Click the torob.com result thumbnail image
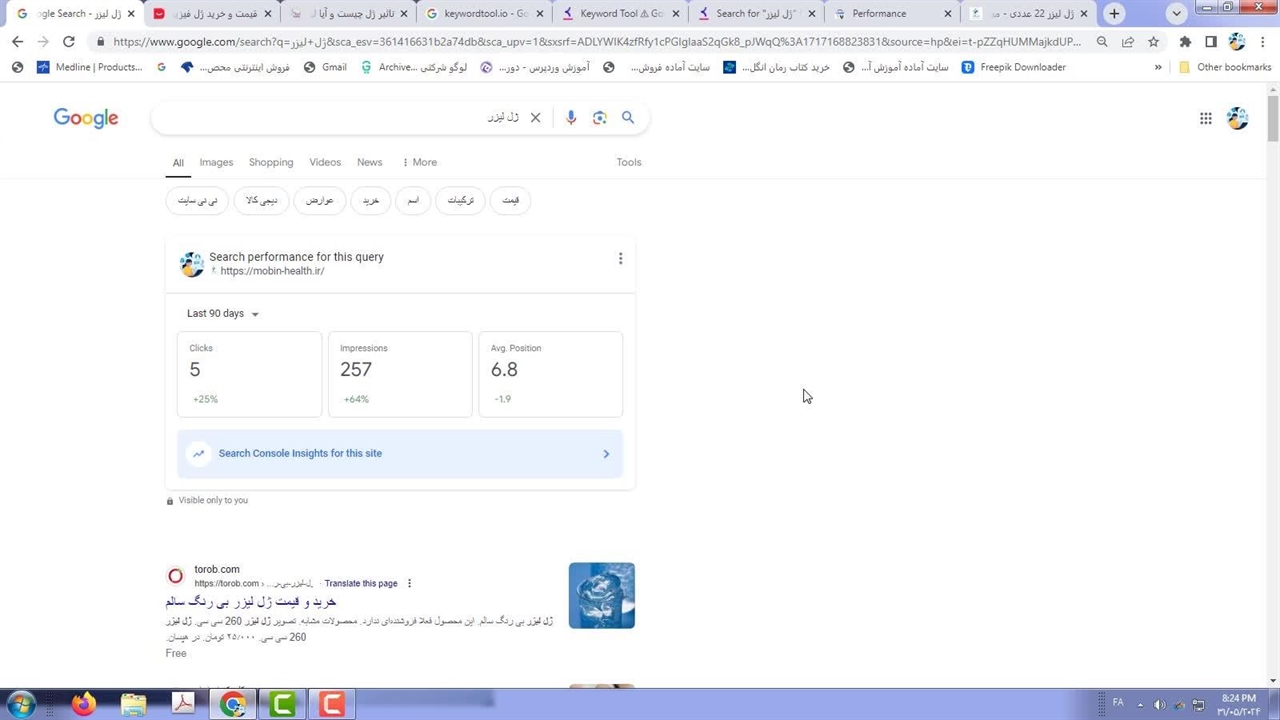 click(601, 595)
